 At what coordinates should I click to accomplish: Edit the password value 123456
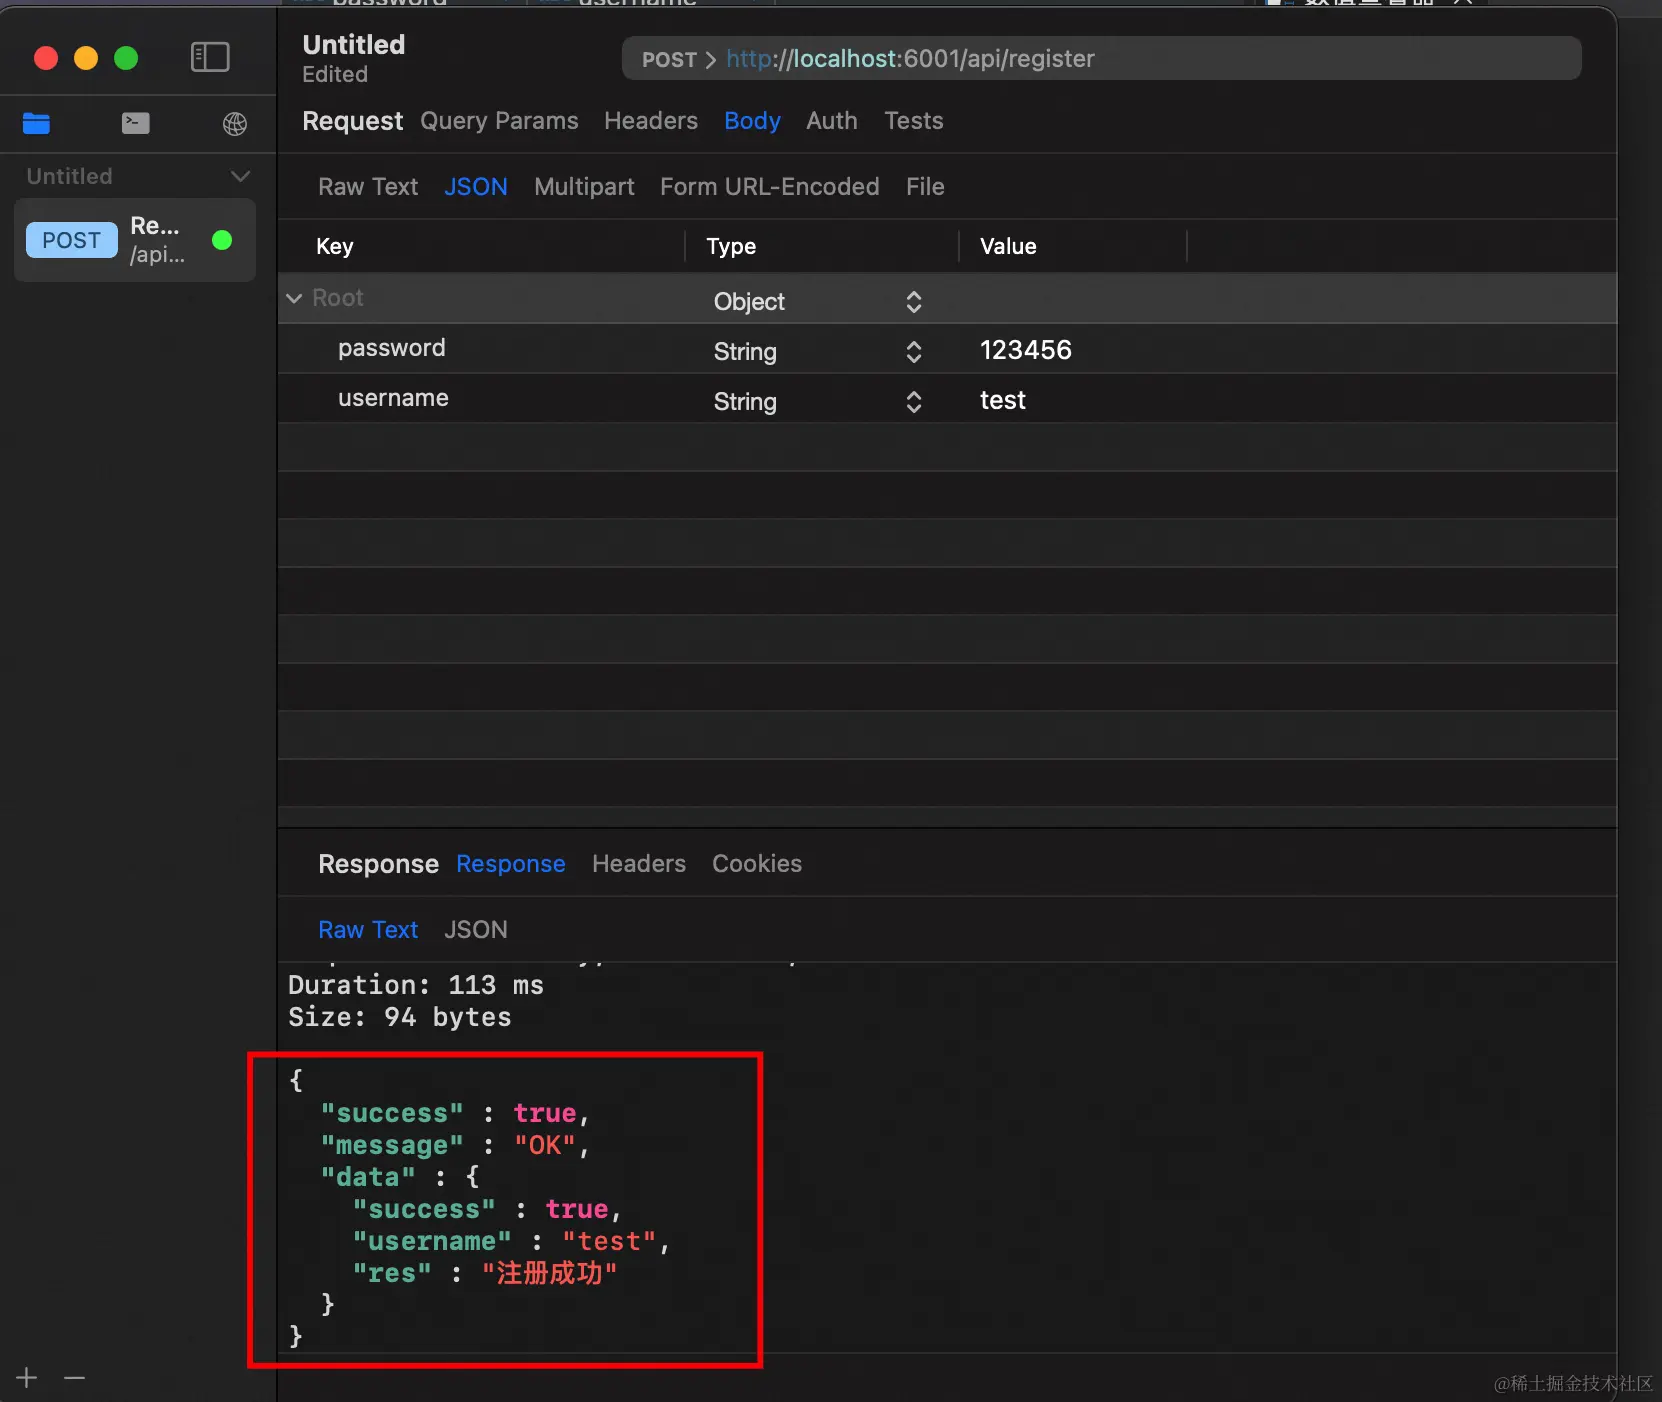coord(1026,350)
